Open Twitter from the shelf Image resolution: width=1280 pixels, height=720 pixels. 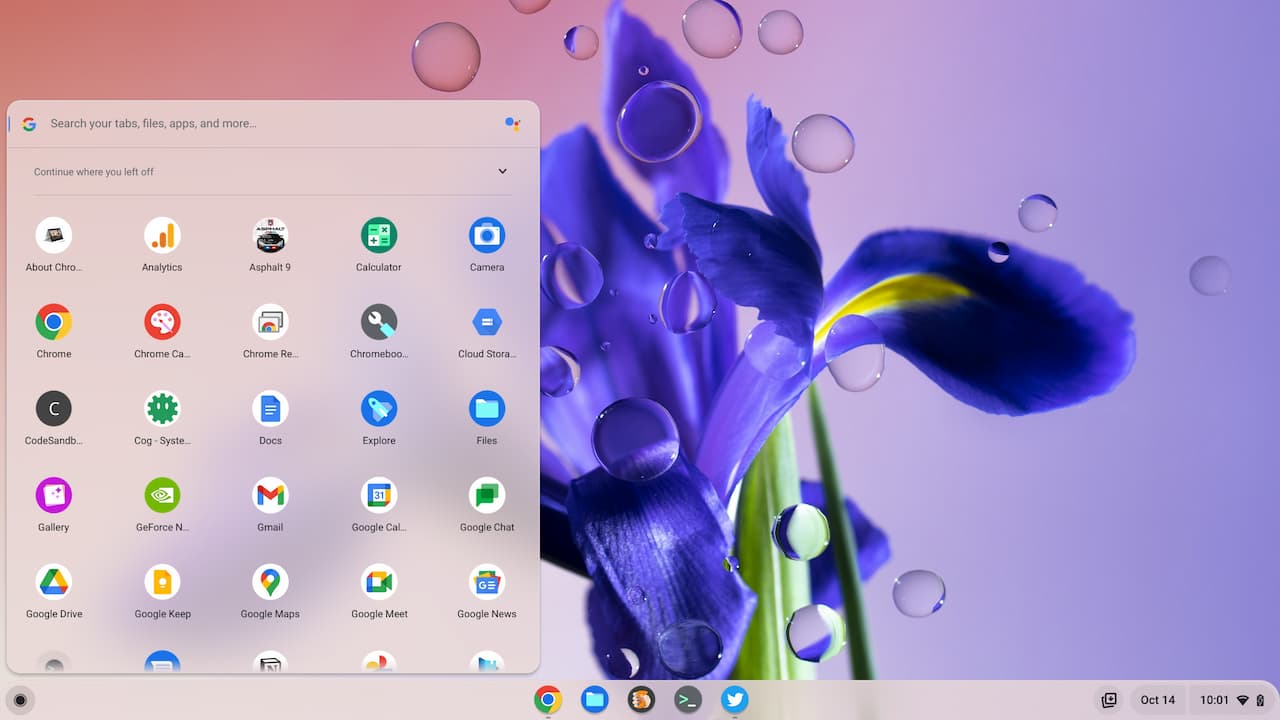coord(735,699)
